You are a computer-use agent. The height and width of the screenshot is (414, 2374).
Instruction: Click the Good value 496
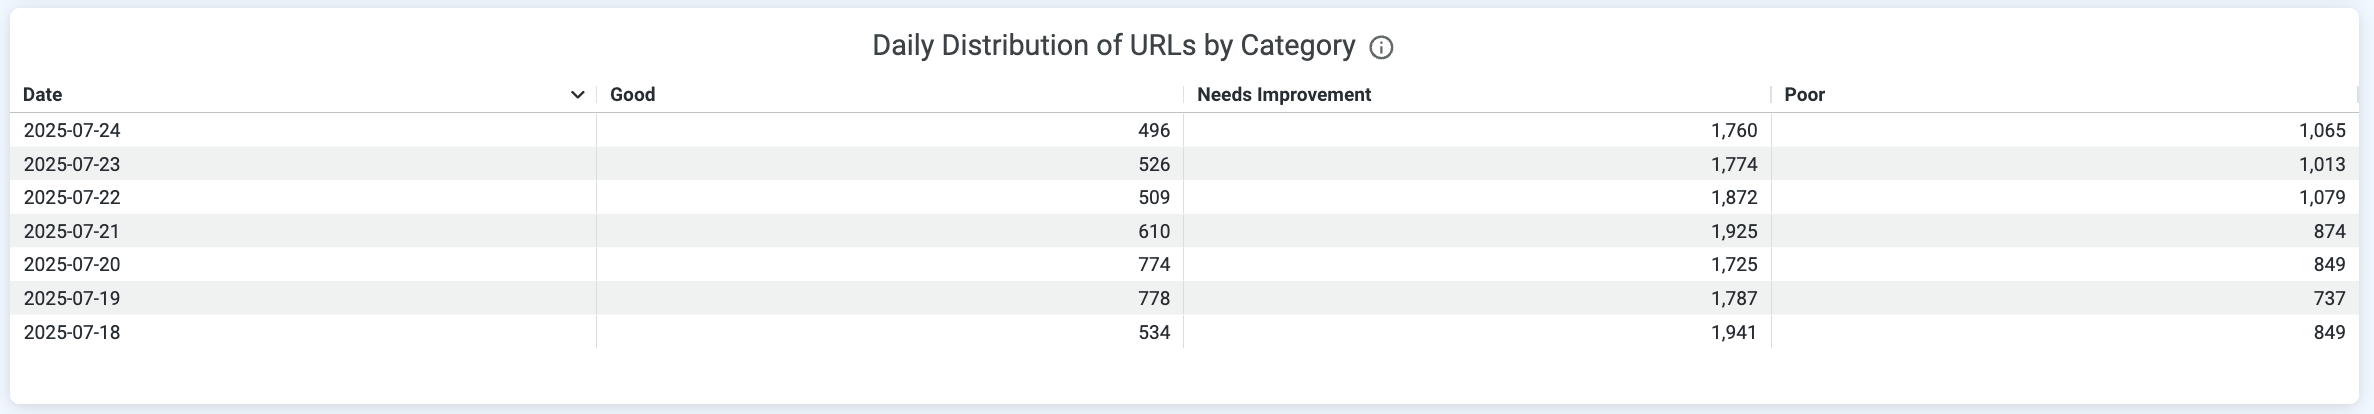[x=1153, y=131]
